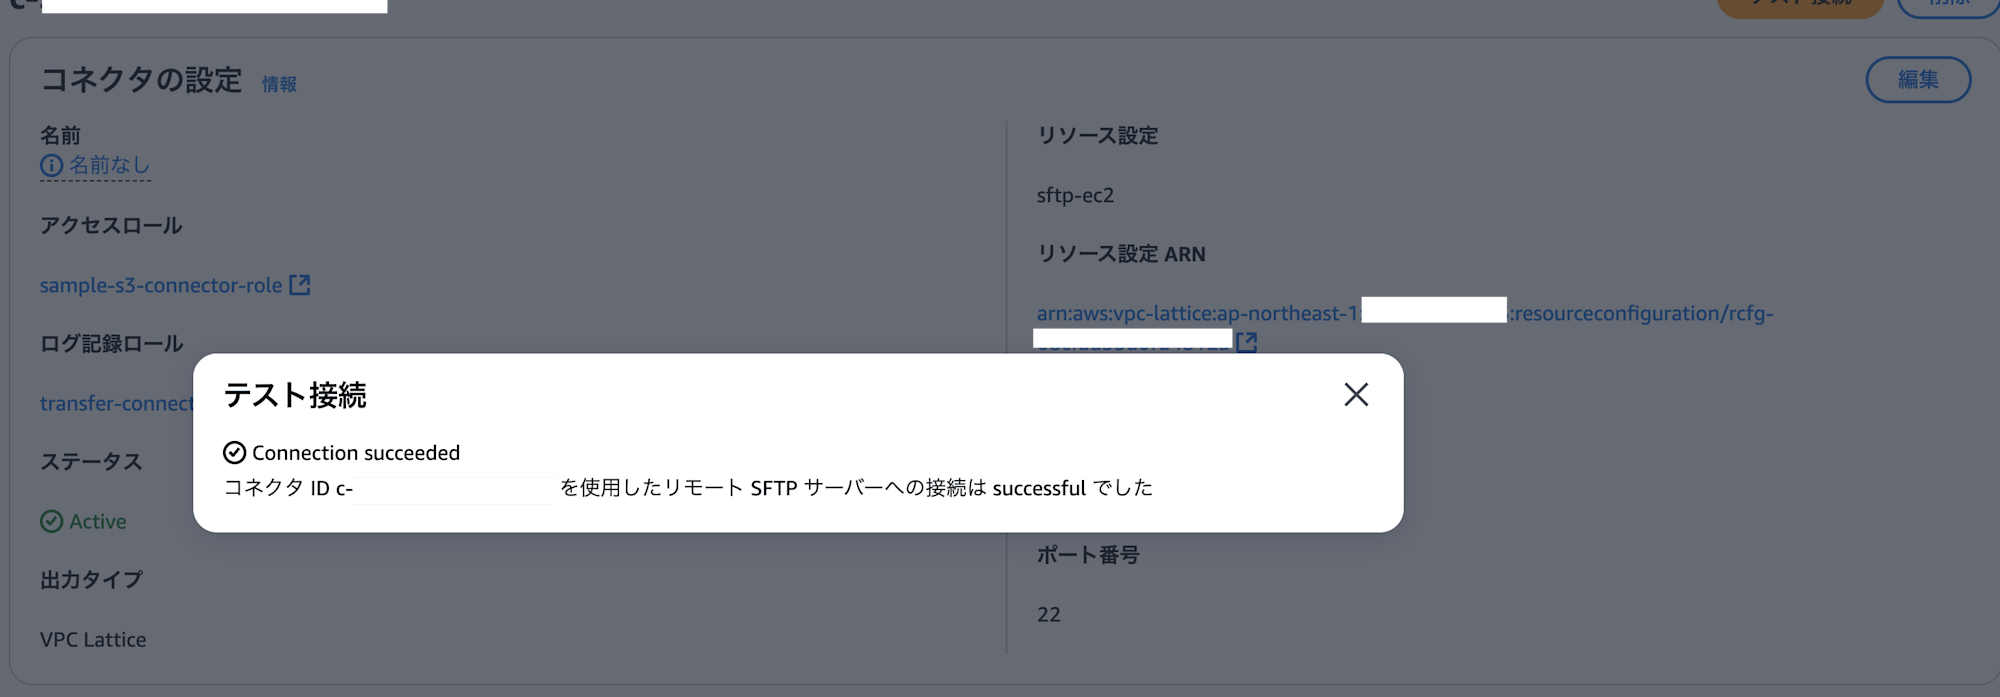The height and width of the screenshot is (697, 2000).
Task: Click the orange test connection button
Action: 1800,6
